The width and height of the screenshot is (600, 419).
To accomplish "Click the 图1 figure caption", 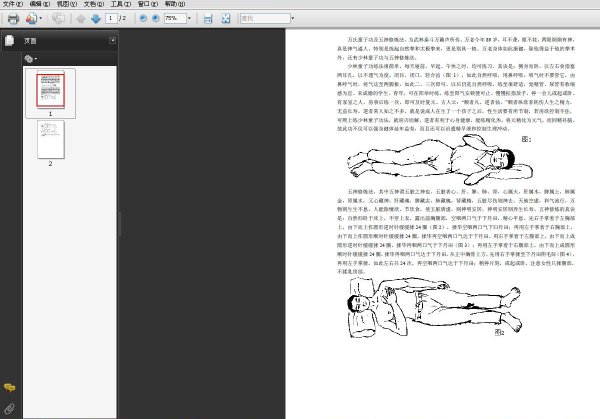I will (527, 139).
